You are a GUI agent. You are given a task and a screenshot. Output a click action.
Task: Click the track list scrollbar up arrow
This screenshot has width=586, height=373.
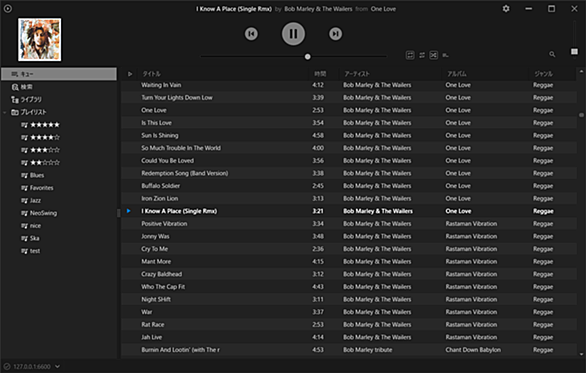pos(581,71)
